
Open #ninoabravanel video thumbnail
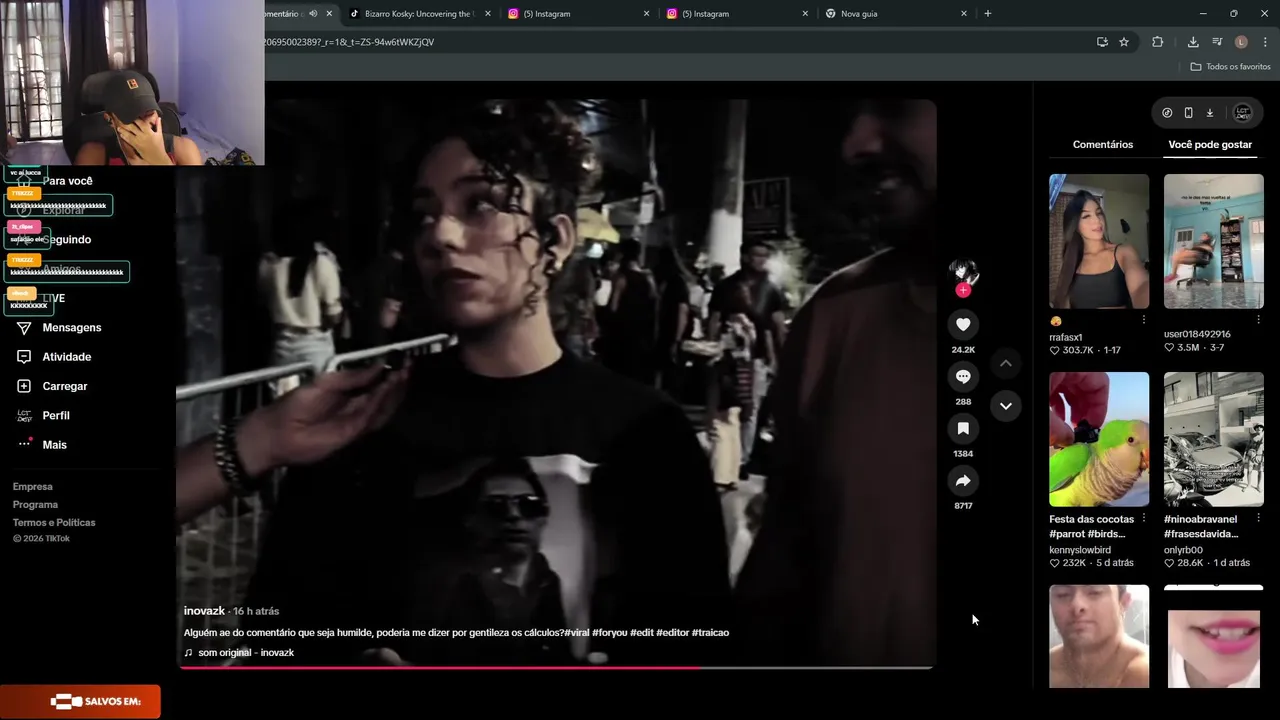click(1214, 439)
